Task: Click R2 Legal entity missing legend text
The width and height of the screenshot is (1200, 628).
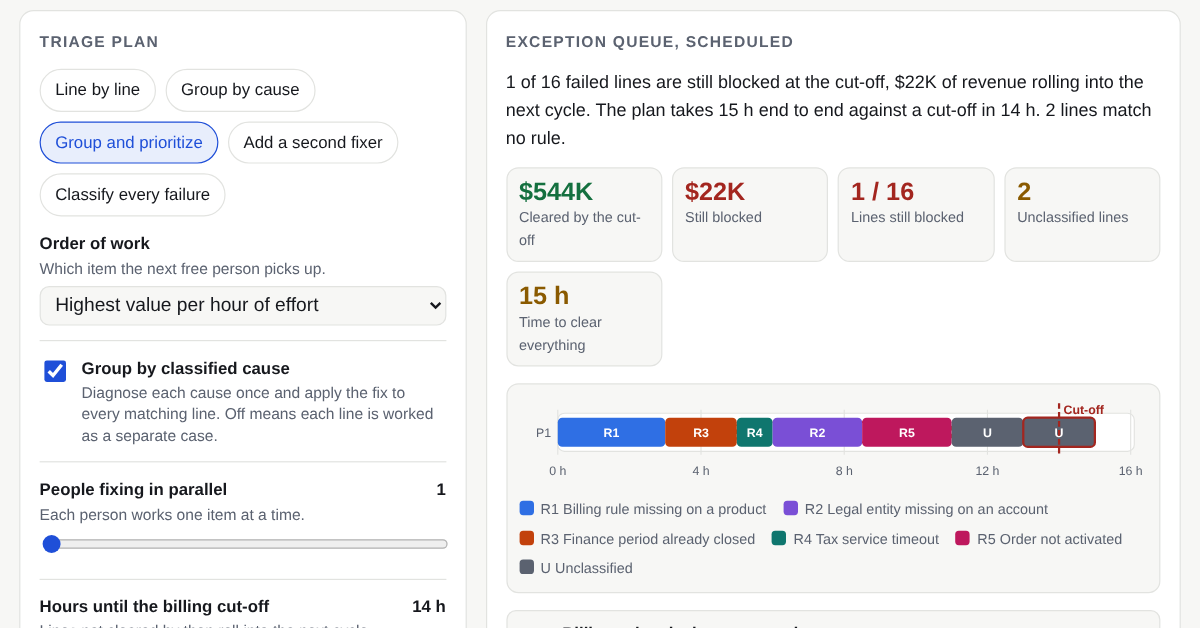Action: tap(926, 509)
